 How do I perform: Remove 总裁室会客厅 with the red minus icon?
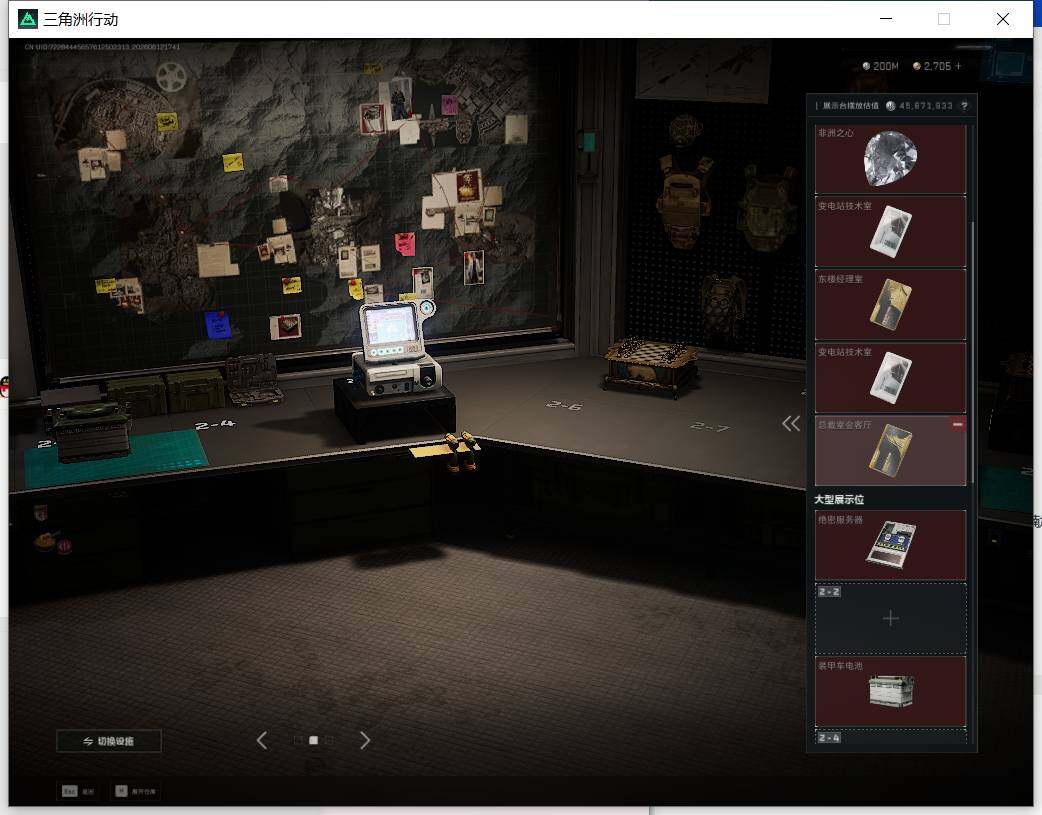[958, 424]
